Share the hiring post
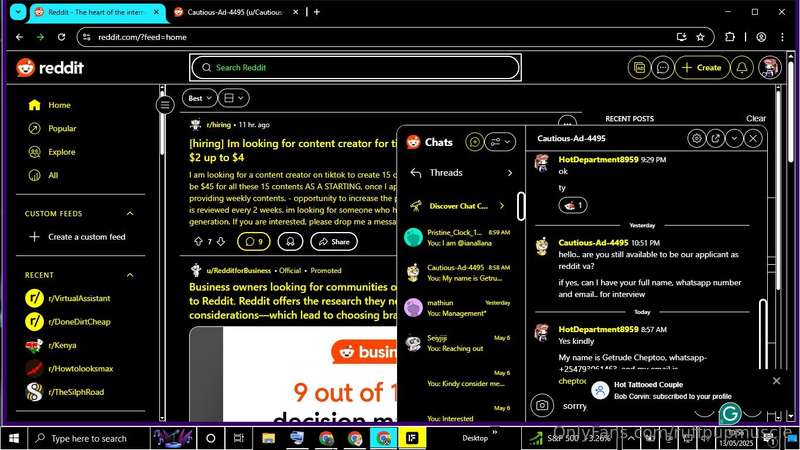Screen dimensions: 800x450 click(x=334, y=241)
